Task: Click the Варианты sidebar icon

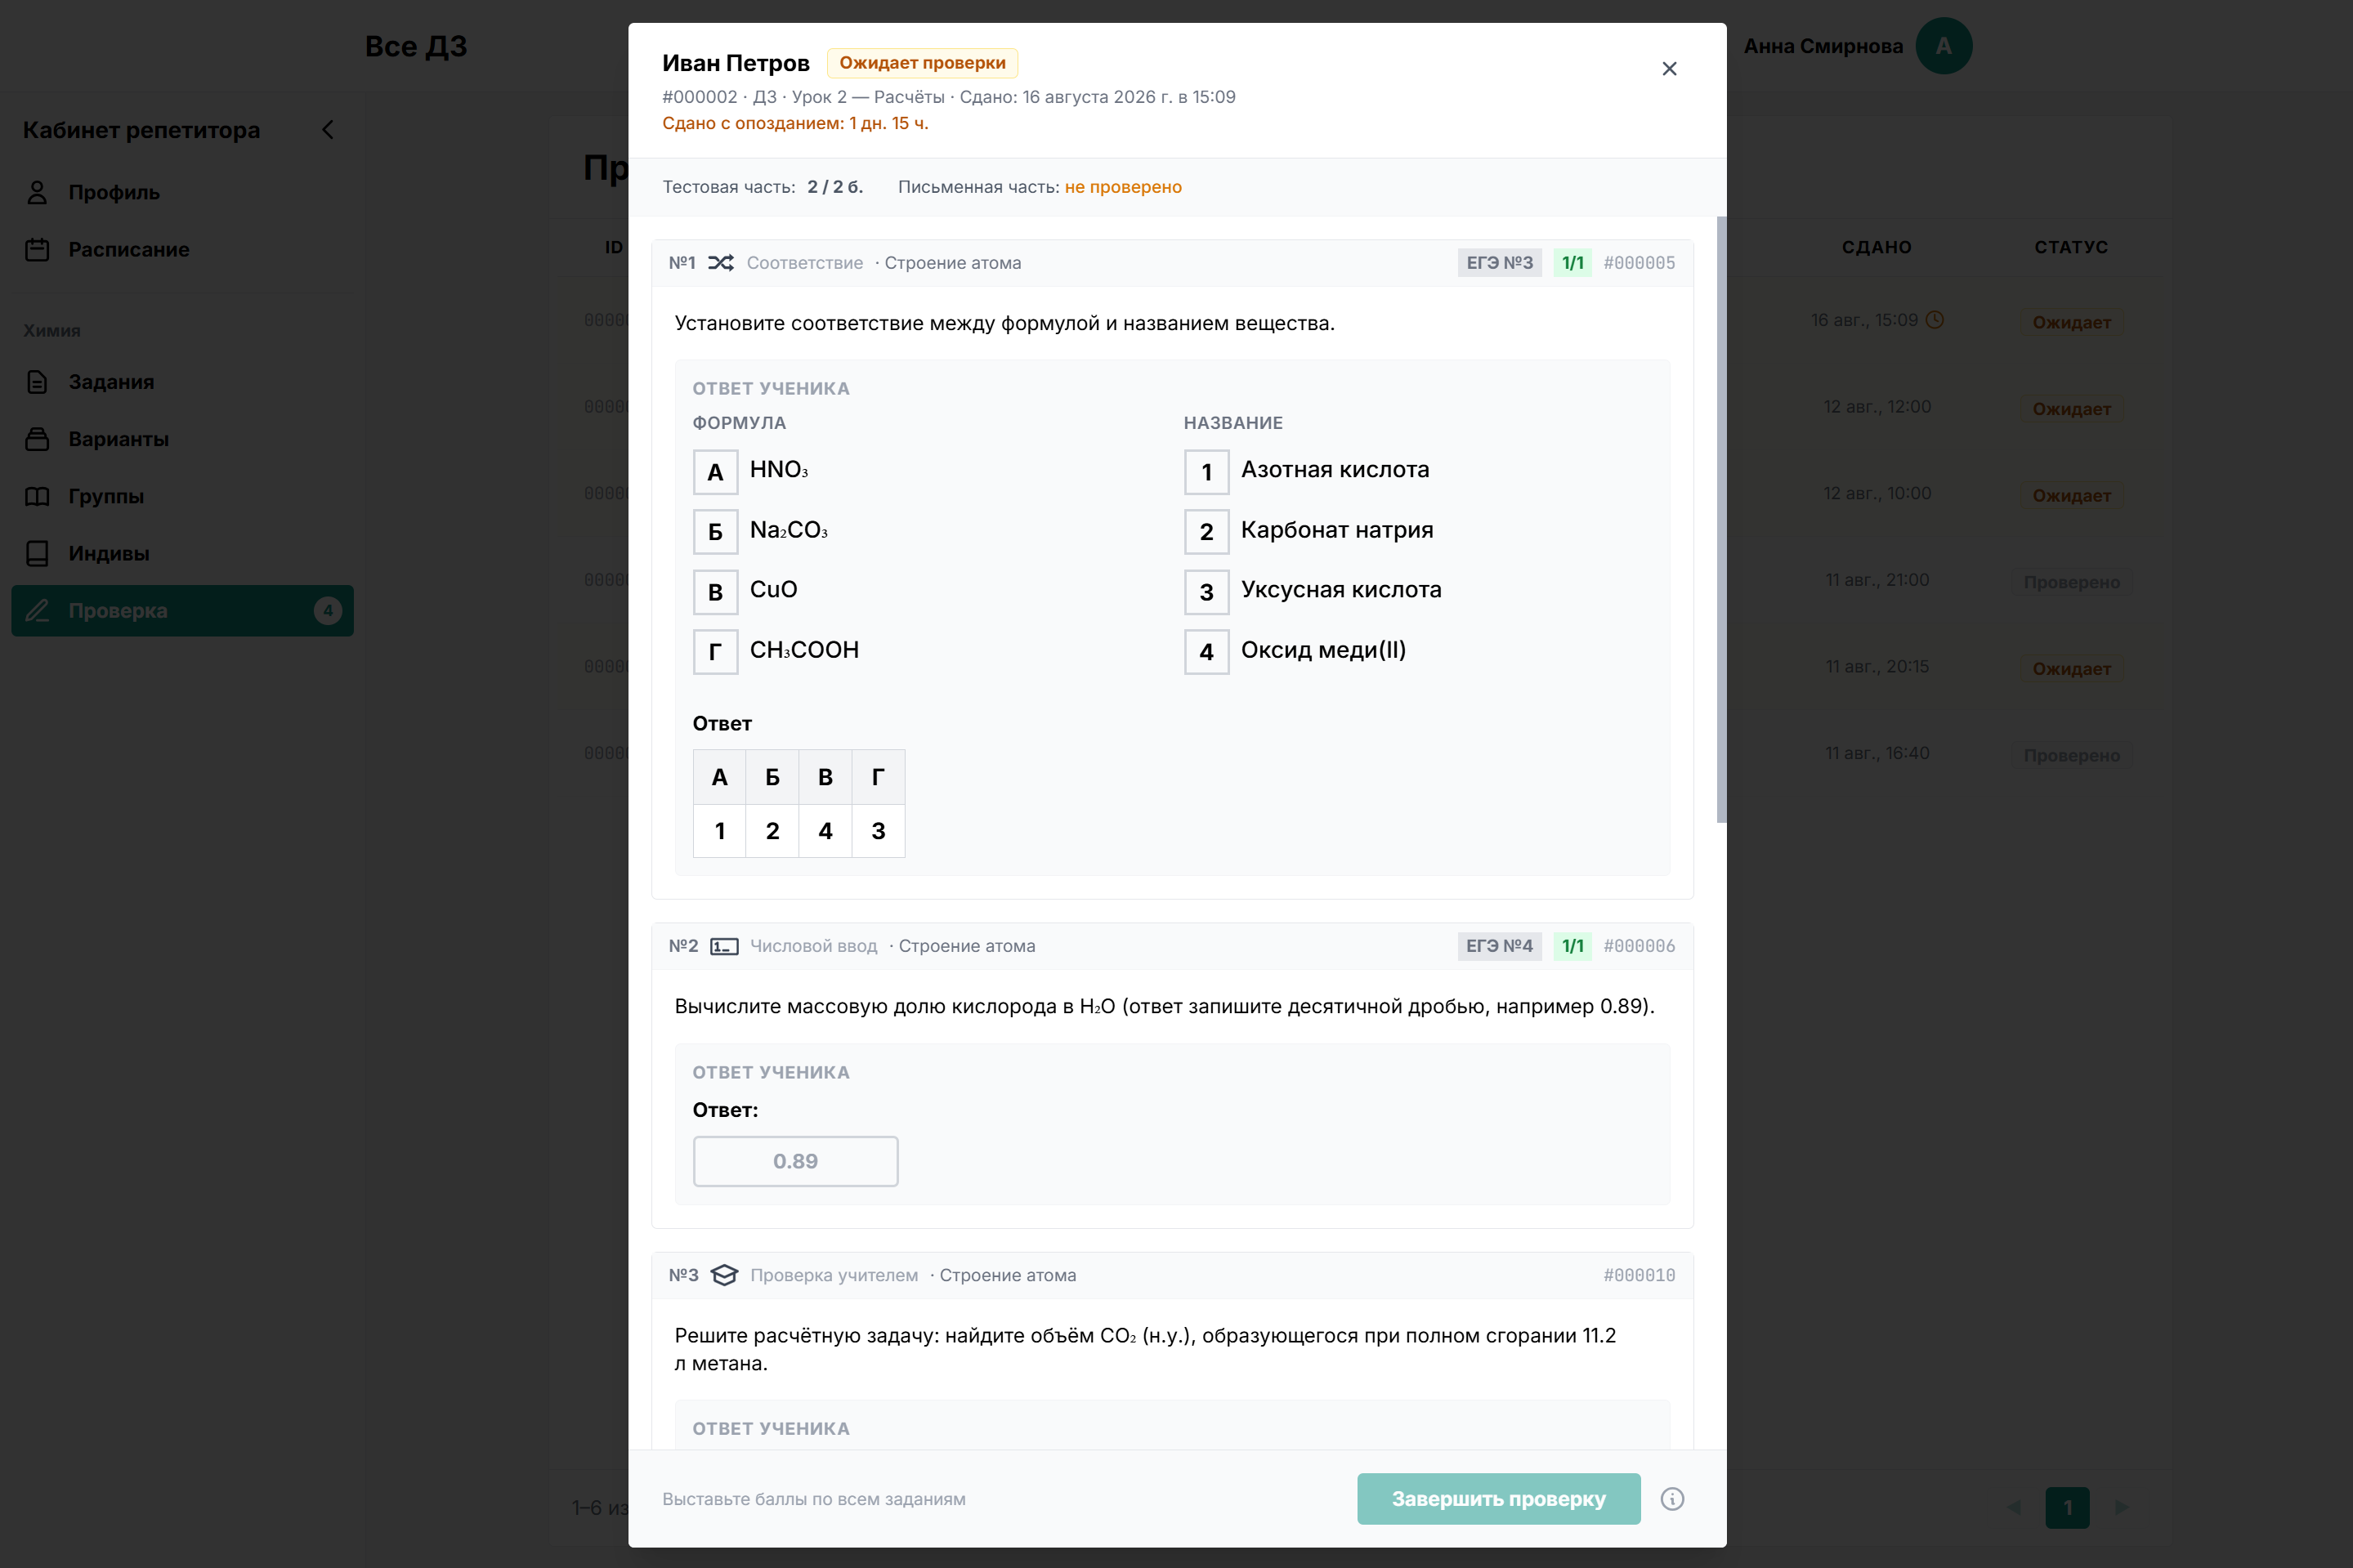Action: [x=37, y=439]
